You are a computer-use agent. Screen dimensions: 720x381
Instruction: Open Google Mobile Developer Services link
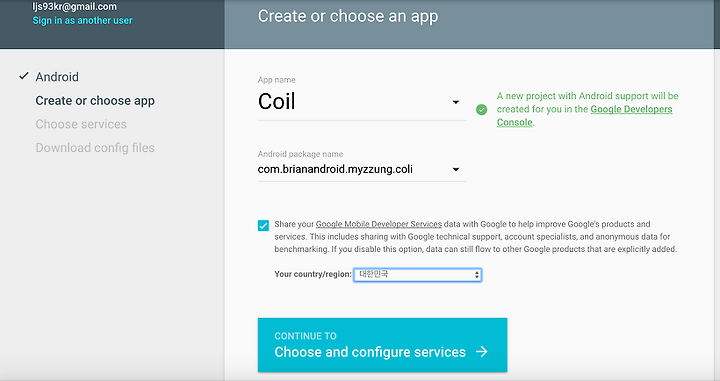379,224
